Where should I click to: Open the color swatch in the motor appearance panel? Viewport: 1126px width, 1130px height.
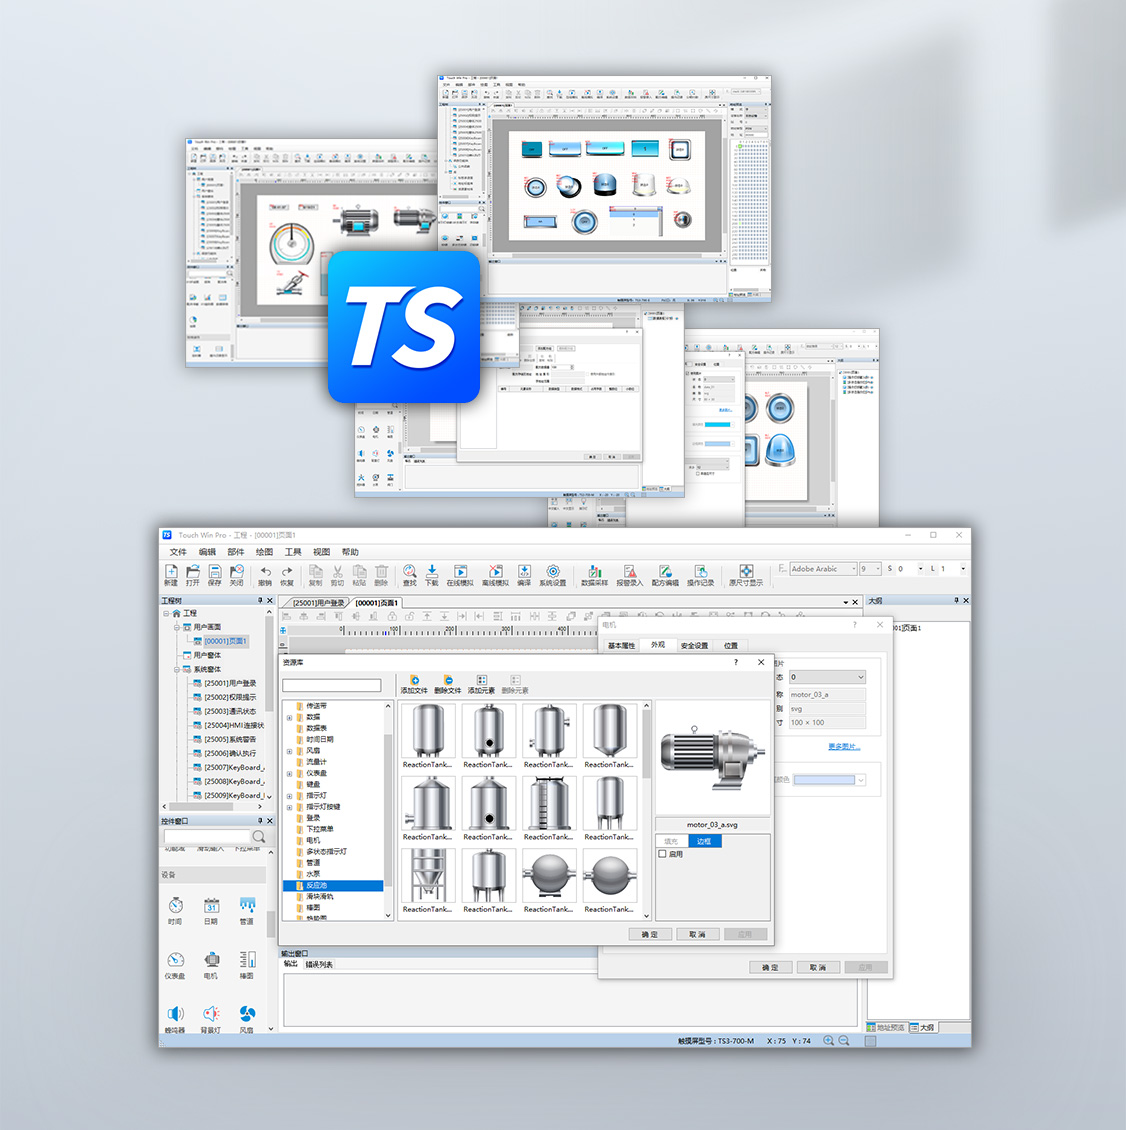pos(830,779)
